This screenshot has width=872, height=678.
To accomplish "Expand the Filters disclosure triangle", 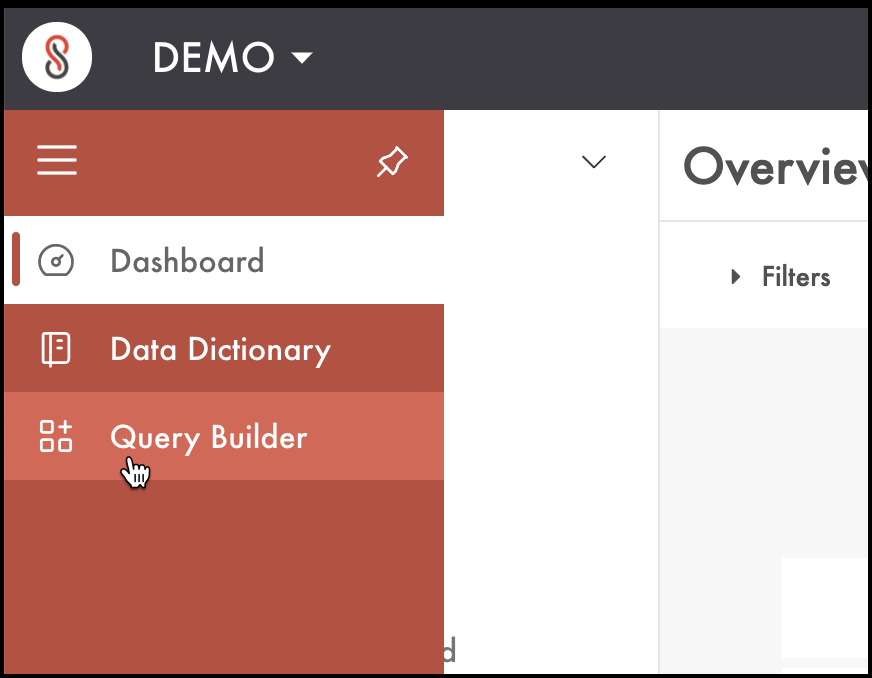I will 735,276.
